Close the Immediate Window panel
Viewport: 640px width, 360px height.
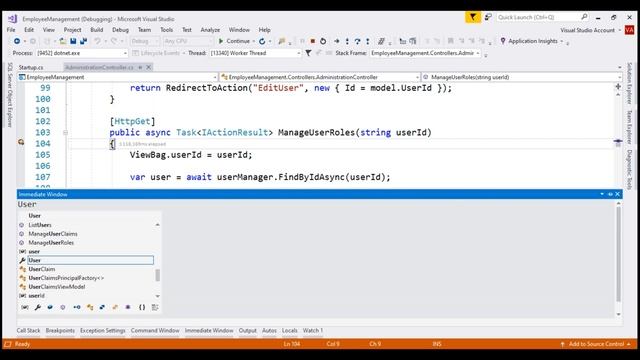point(618,194)
